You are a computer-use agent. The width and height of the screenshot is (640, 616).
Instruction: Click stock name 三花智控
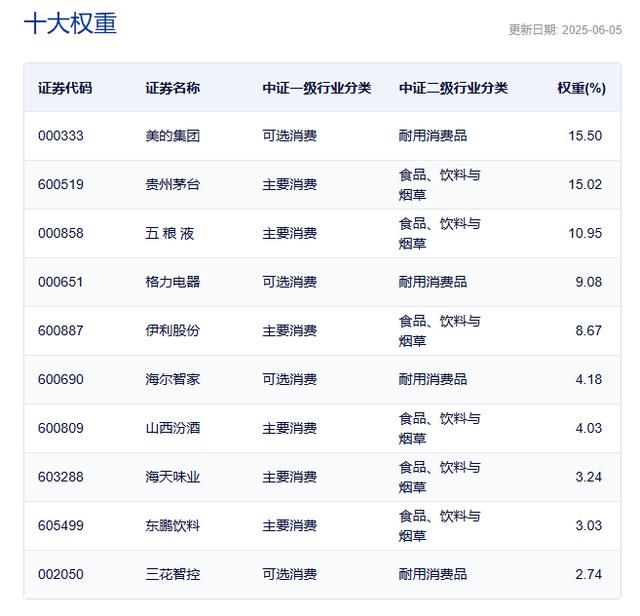pos(173,575)
